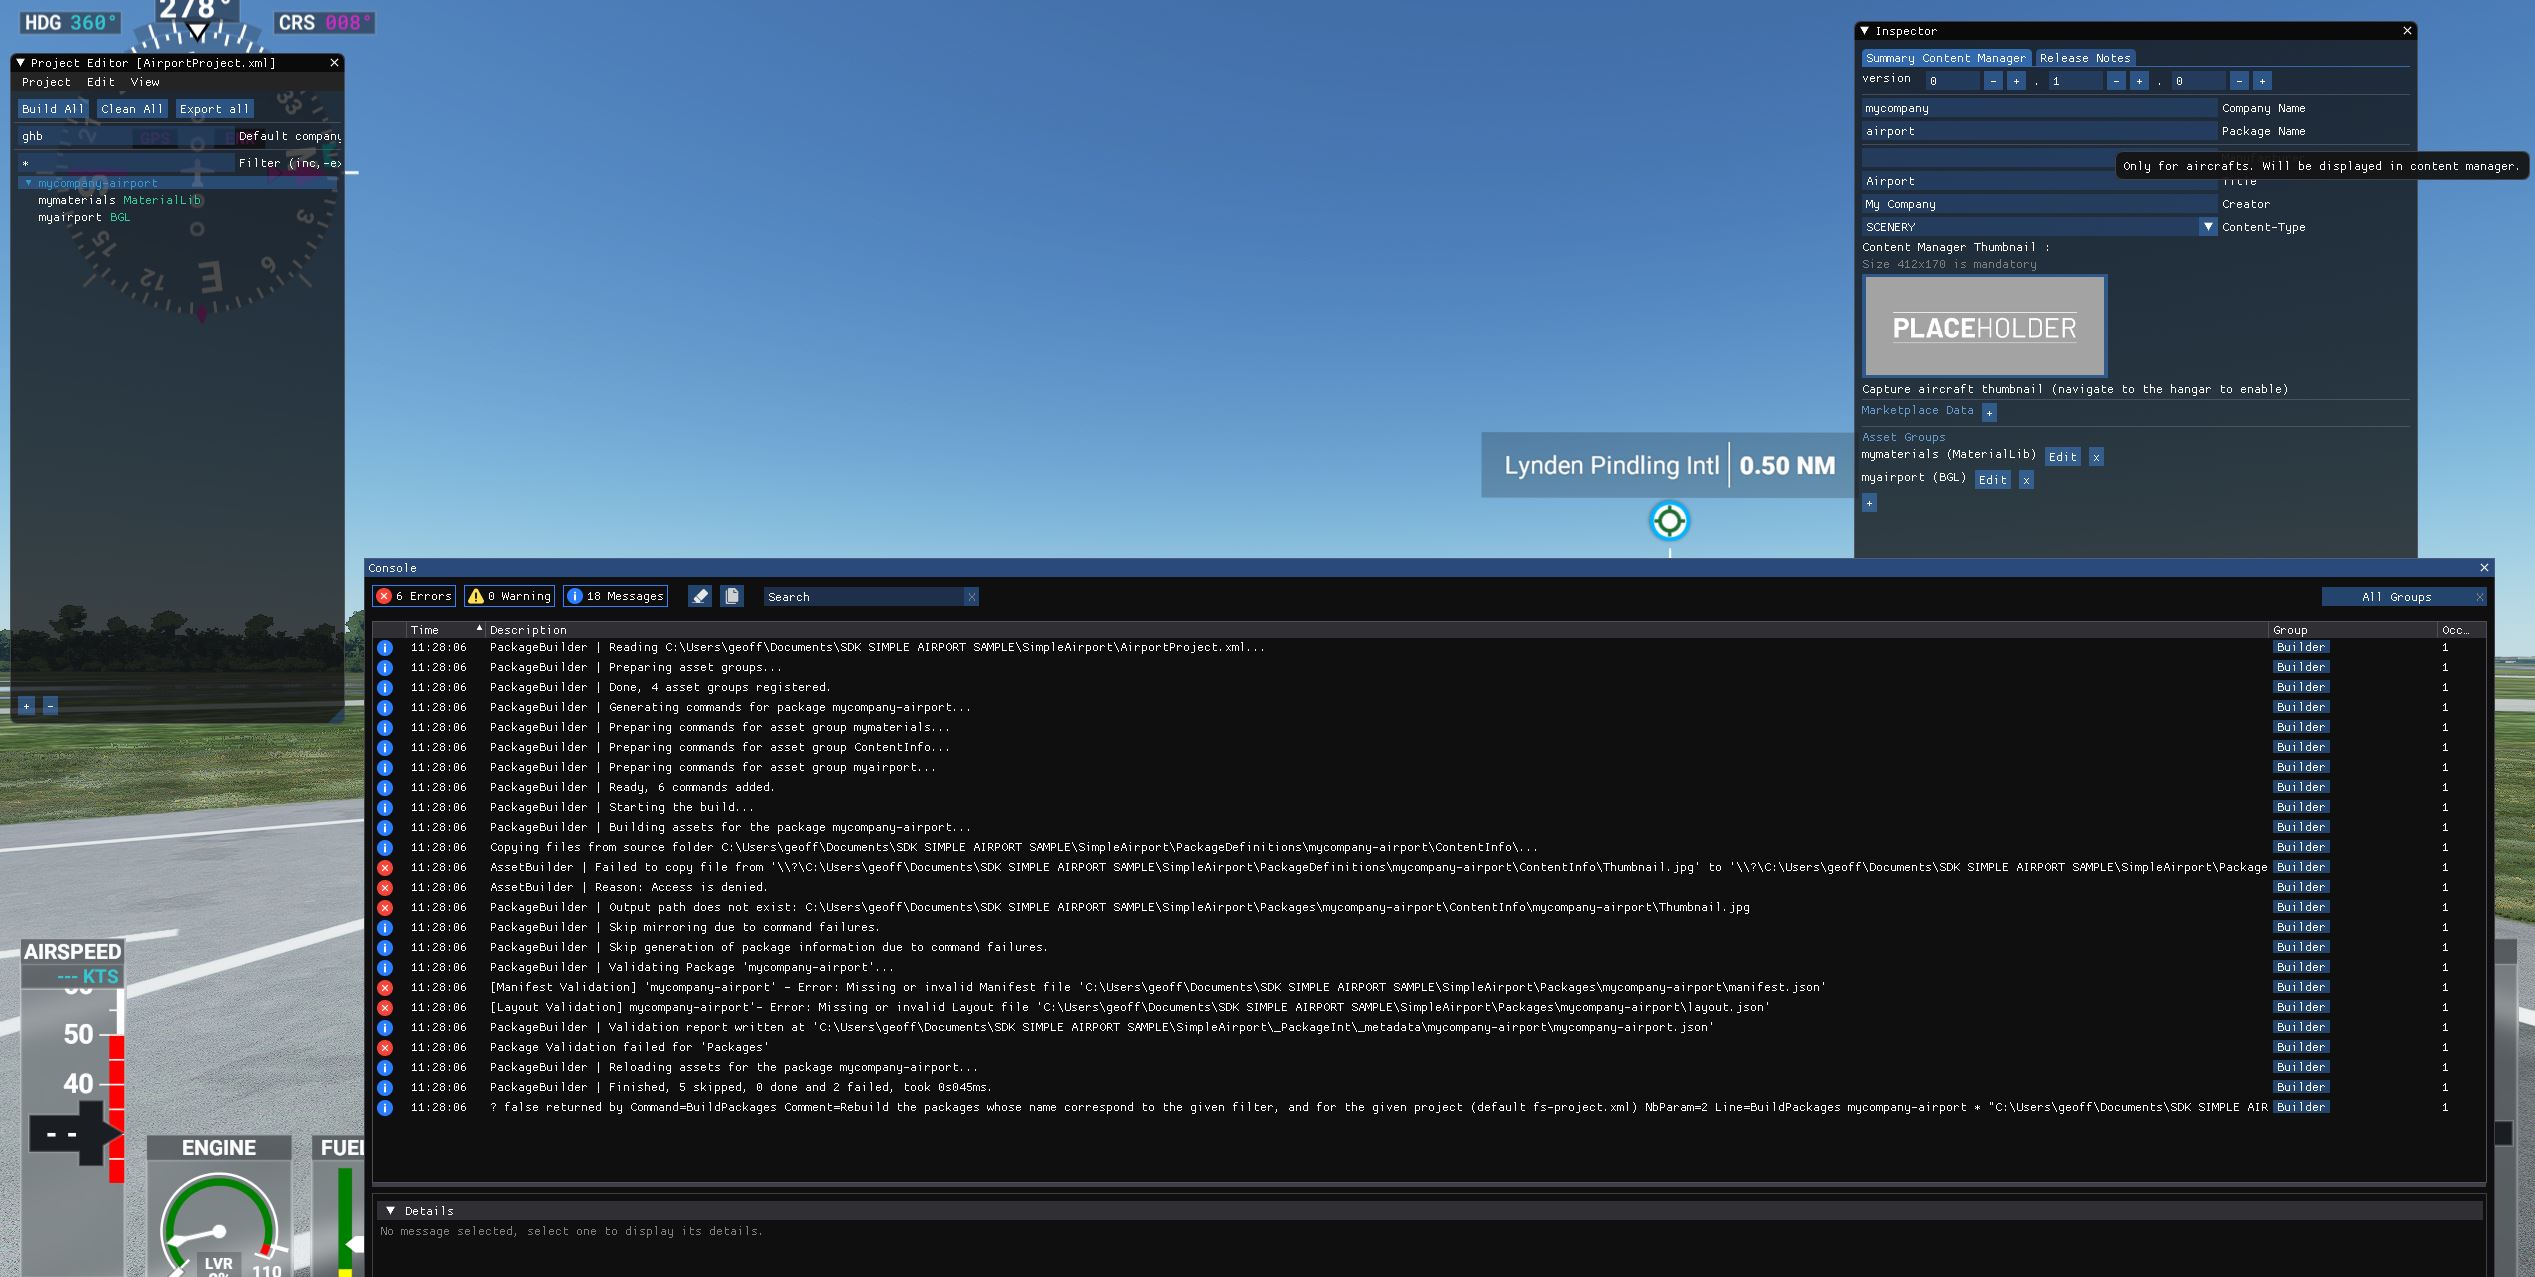This screenshot has width=2535, height=1277.
Task: Click Edit next to myairport (BGL)
Action: click(1992, 480)
